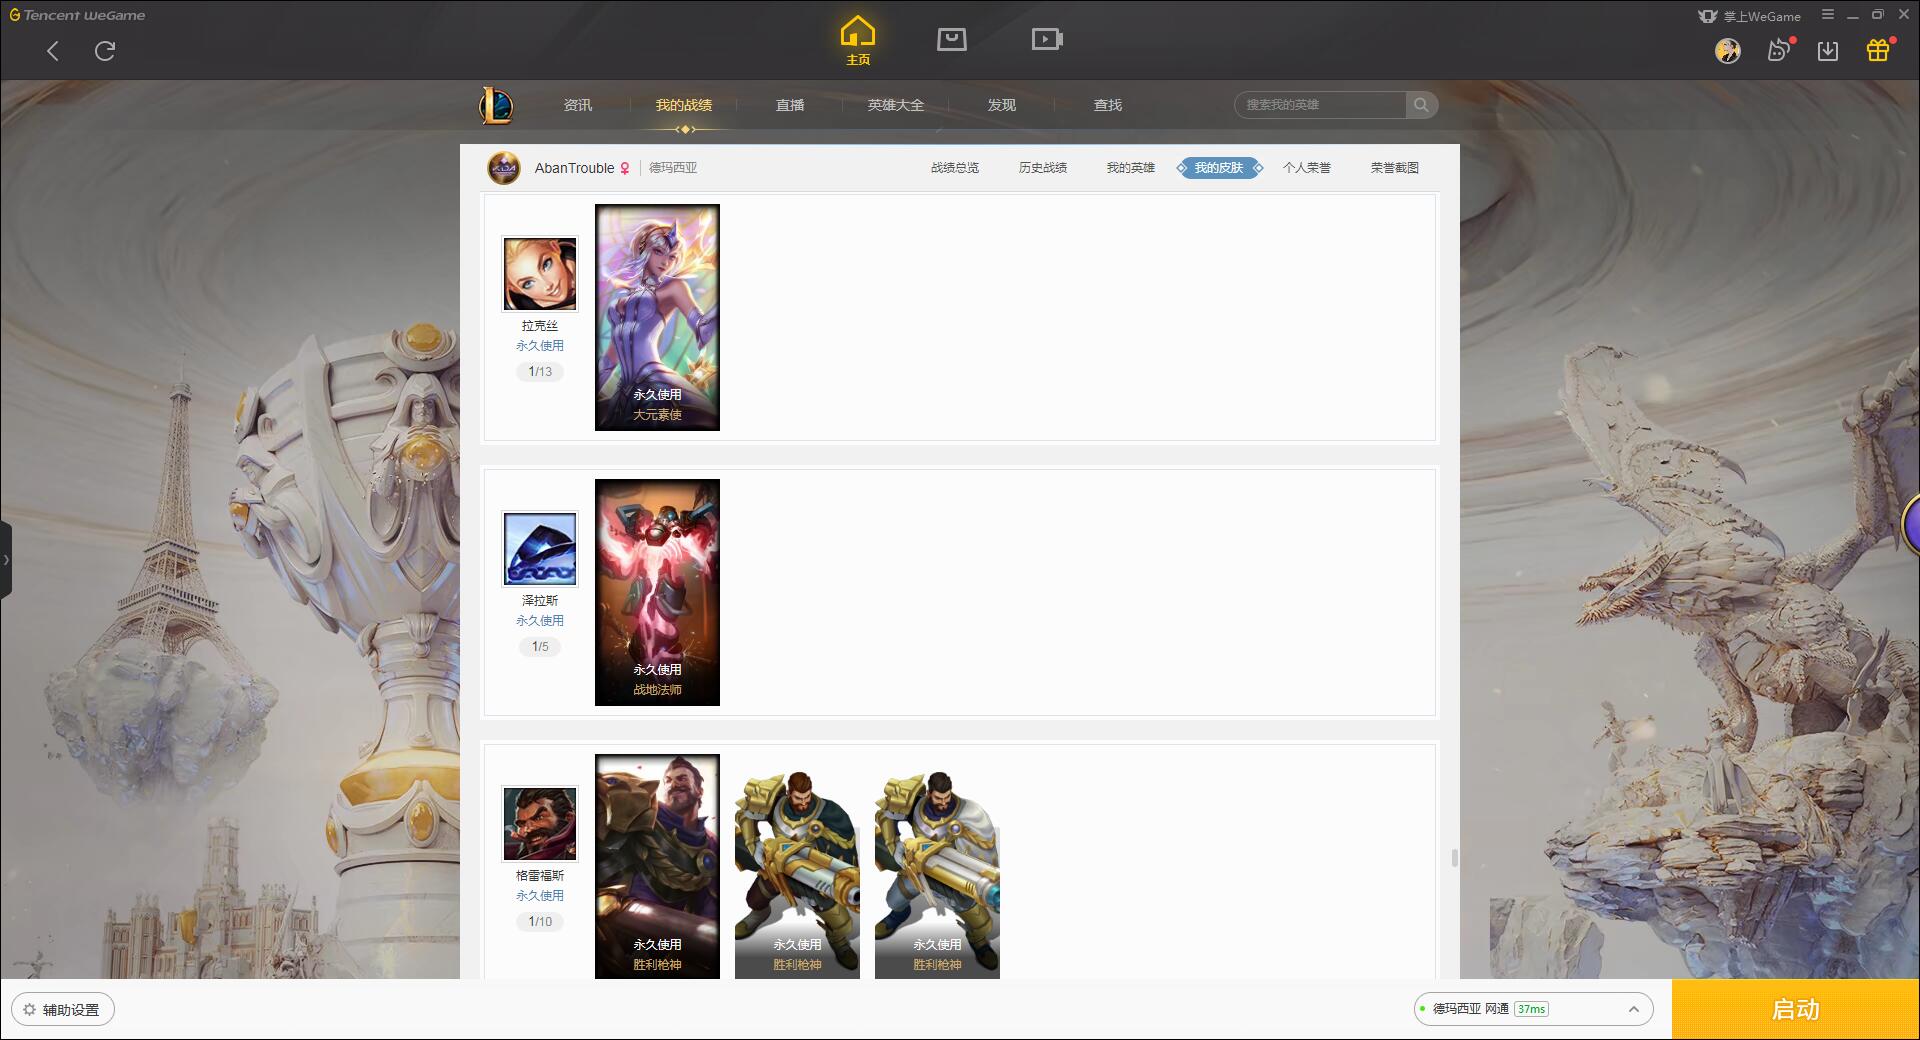Click 永久使用 label under 格雷福斯
Viewport: 1920px width, 1040px height.
540,896
